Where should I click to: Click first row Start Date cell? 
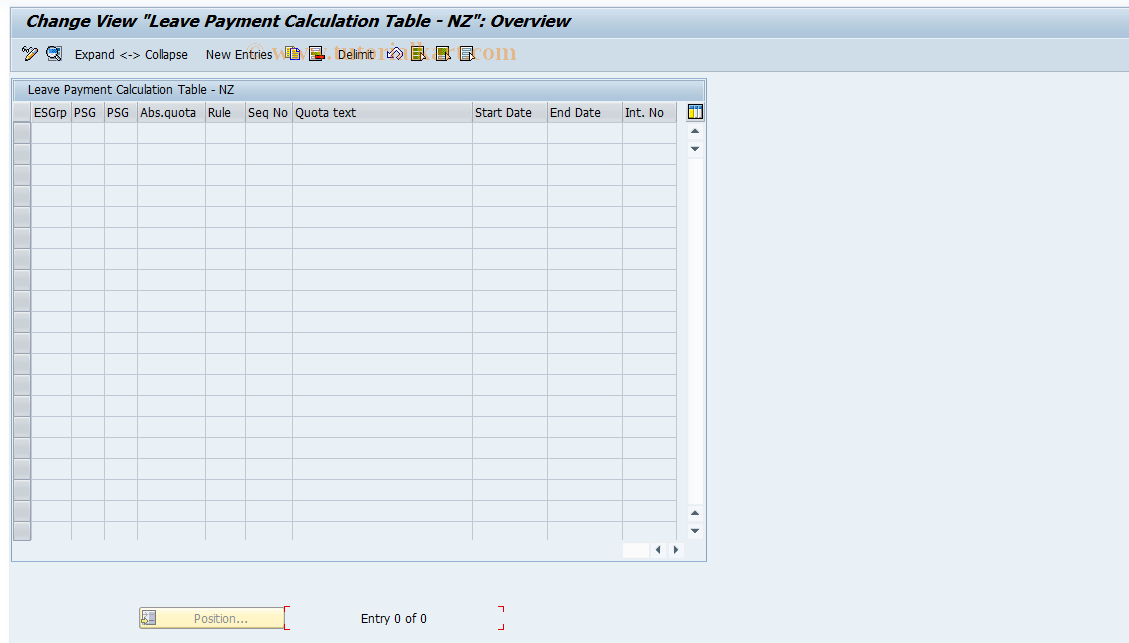510,133
